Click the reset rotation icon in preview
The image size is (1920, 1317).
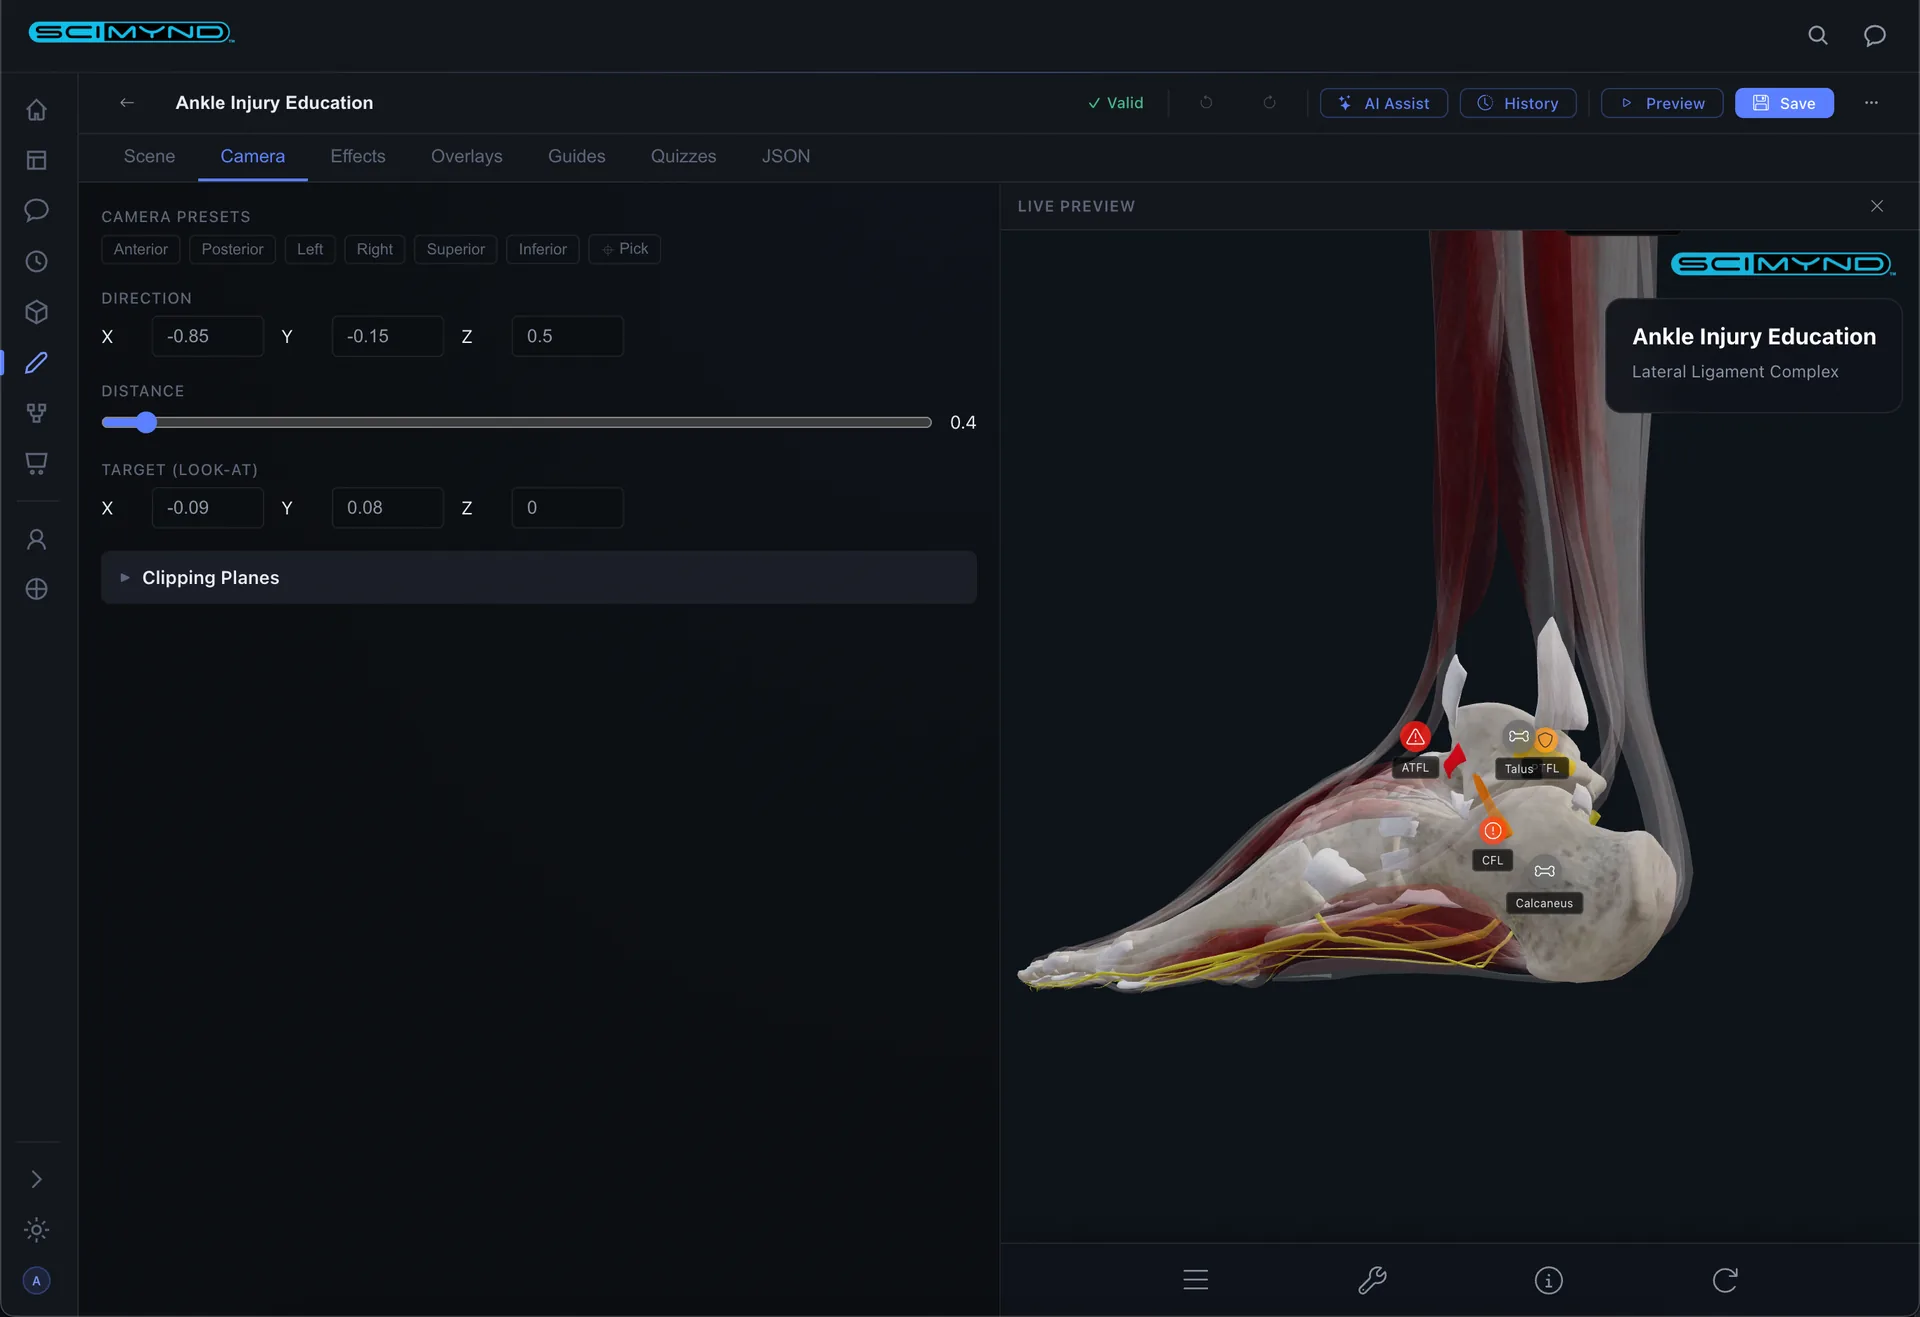click(1725, 1280)
